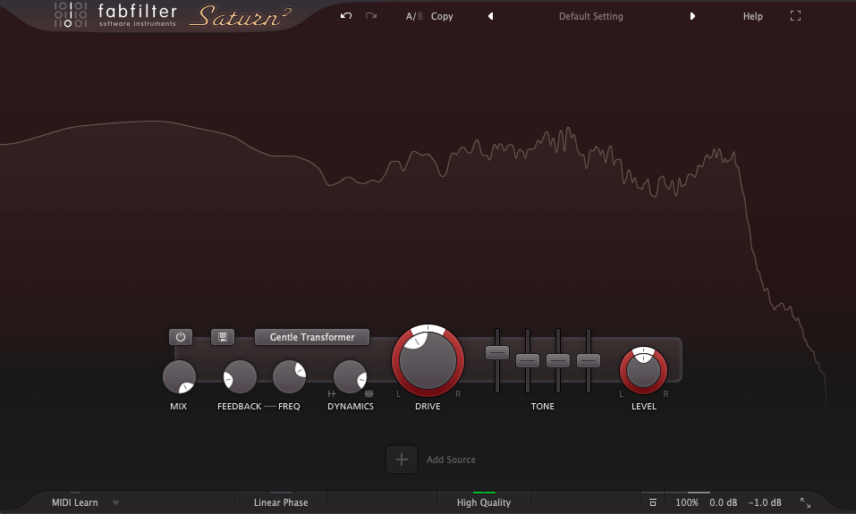This screenshot has height=514, width=856.
Task: Click the Add Source text label
Action: 451,459
